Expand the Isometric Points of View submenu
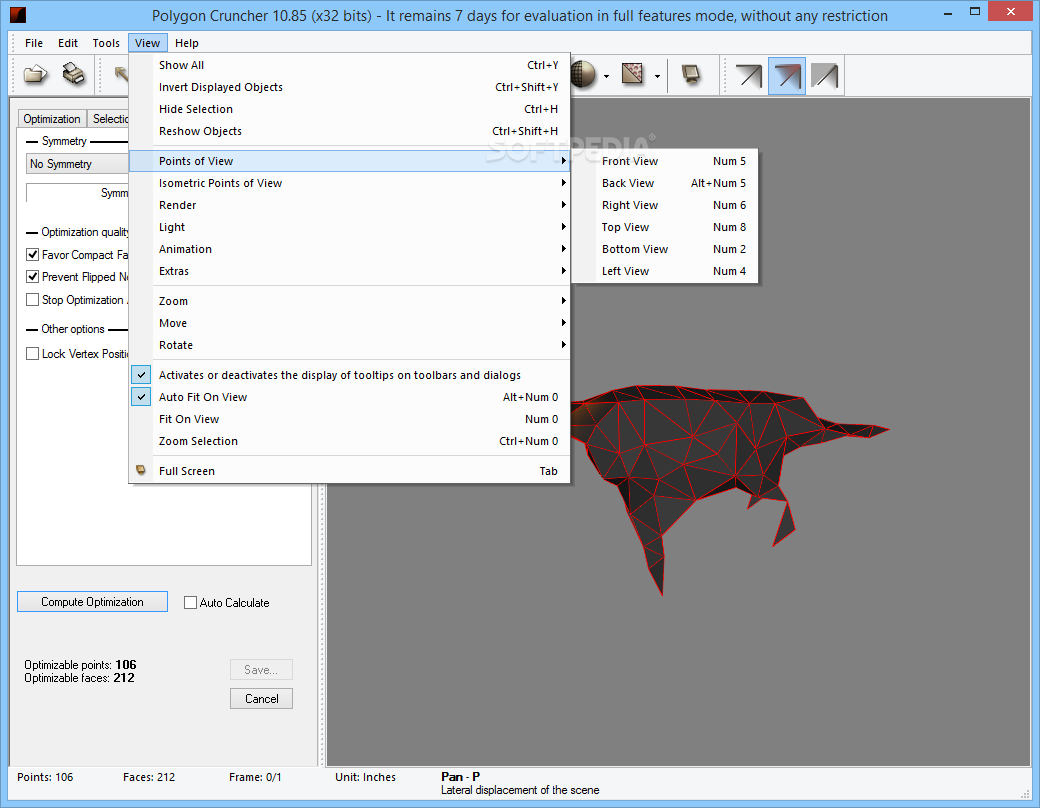Screen dimensions: 1040x808 click(x=350, y=183)
